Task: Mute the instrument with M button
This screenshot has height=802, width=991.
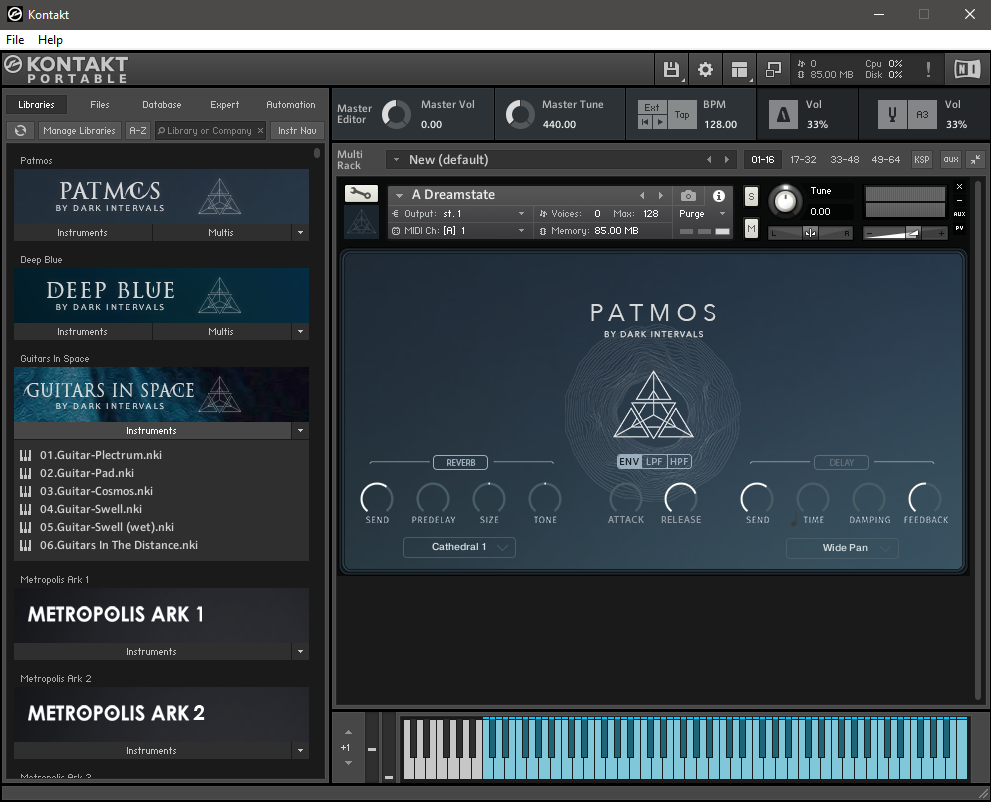Action: [x=751, y=228]
